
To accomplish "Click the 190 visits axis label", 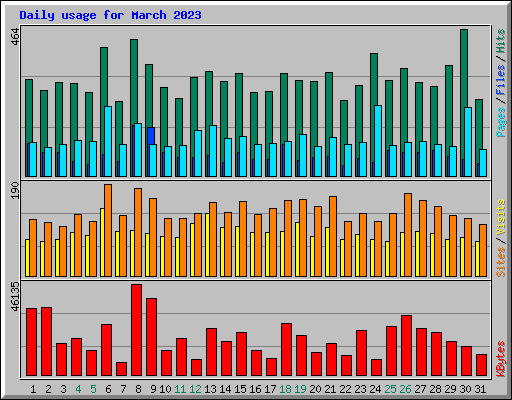I will (x=15, y=190).
